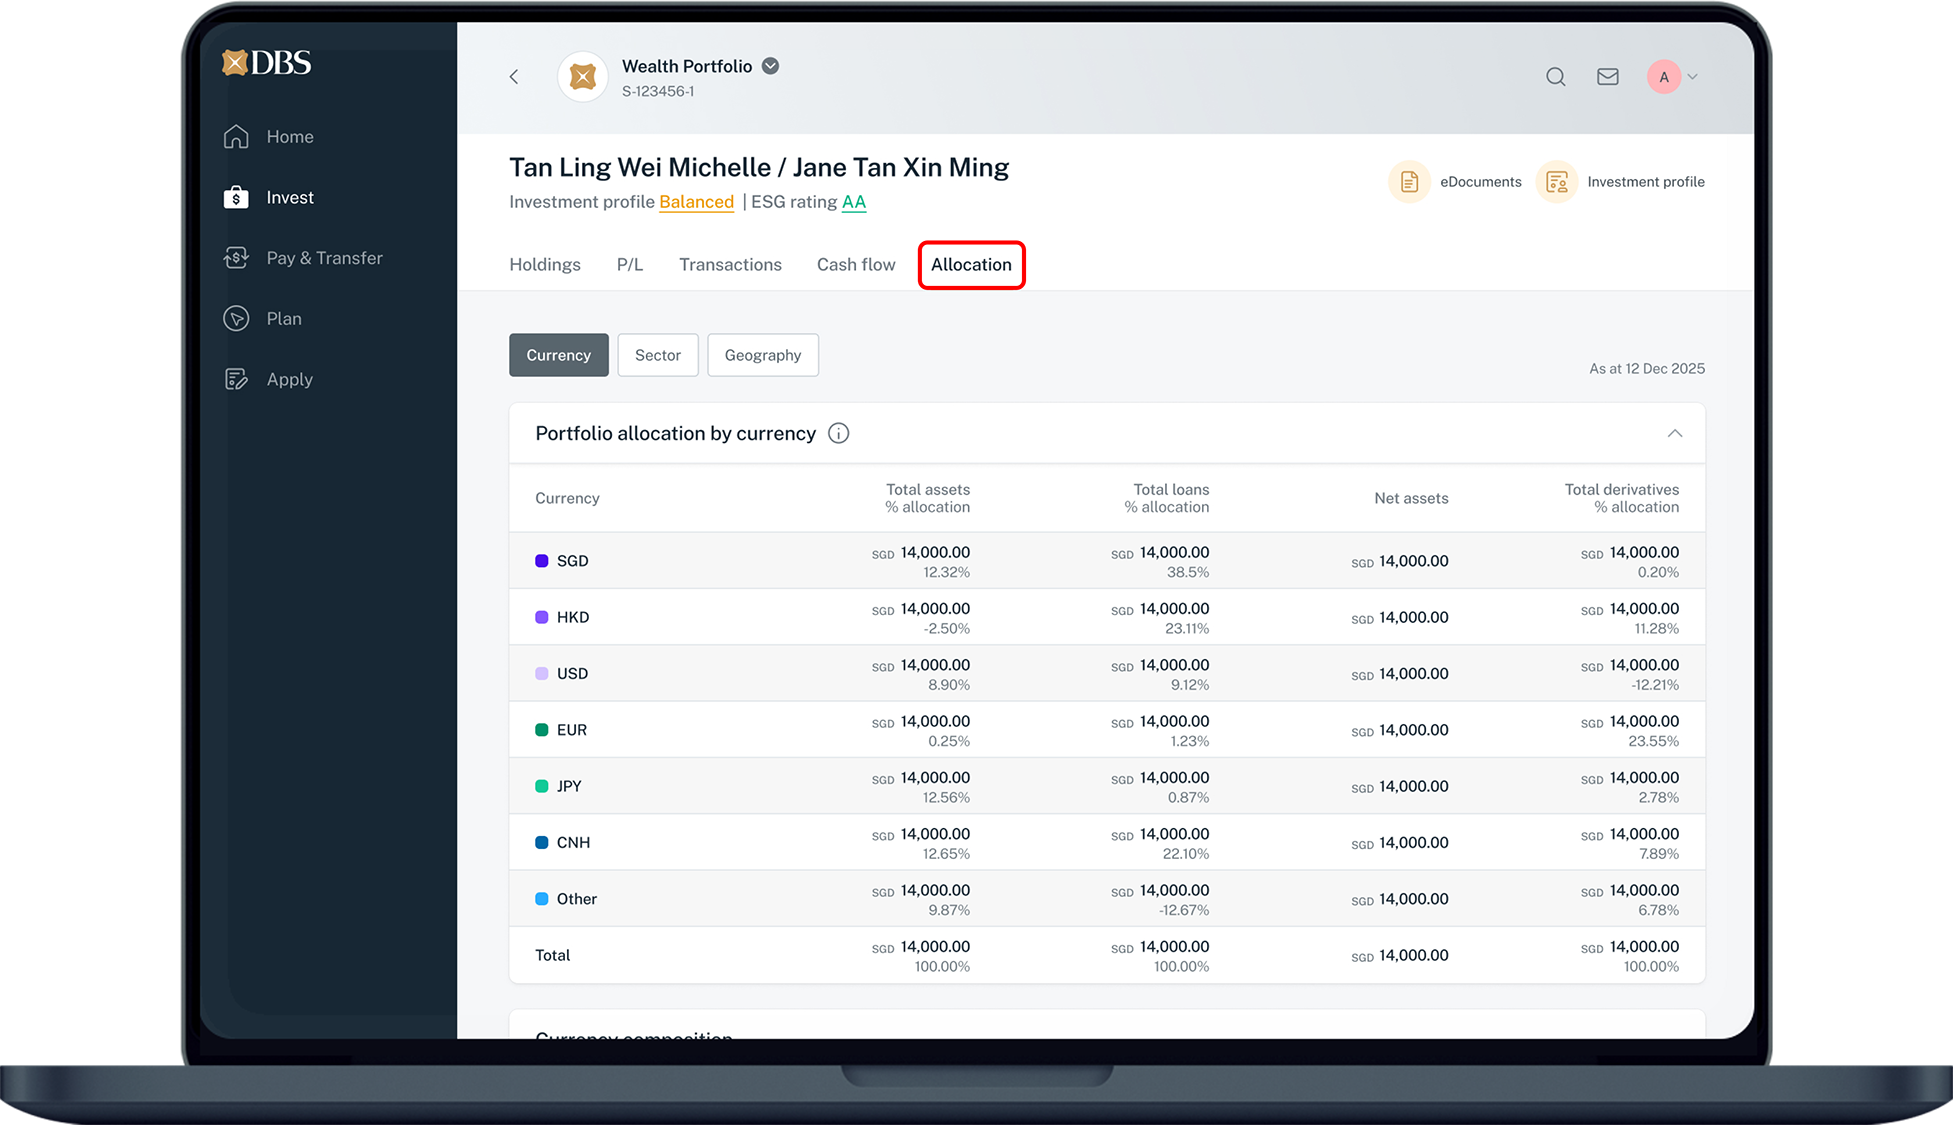Switch to the Sector view toggle
Image resolution: width=1953 pixels, height=1125 pixels.
(657, 355)
